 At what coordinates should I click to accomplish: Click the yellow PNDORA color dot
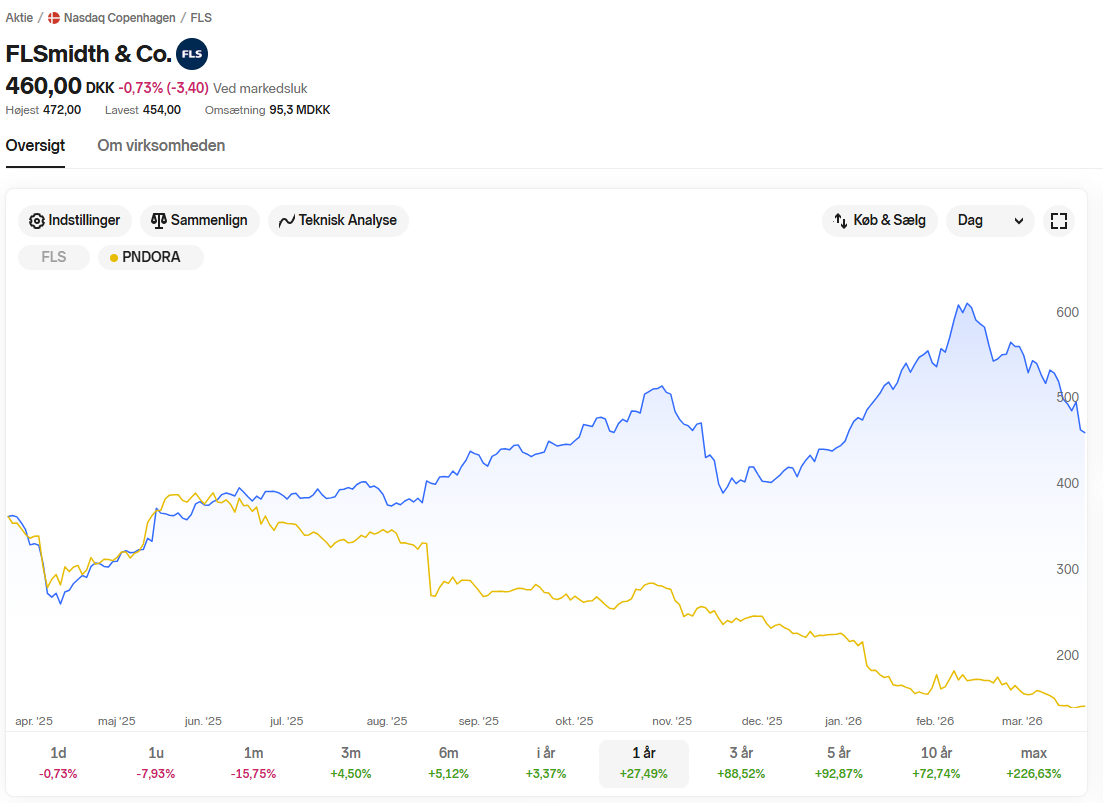[113, 258]
